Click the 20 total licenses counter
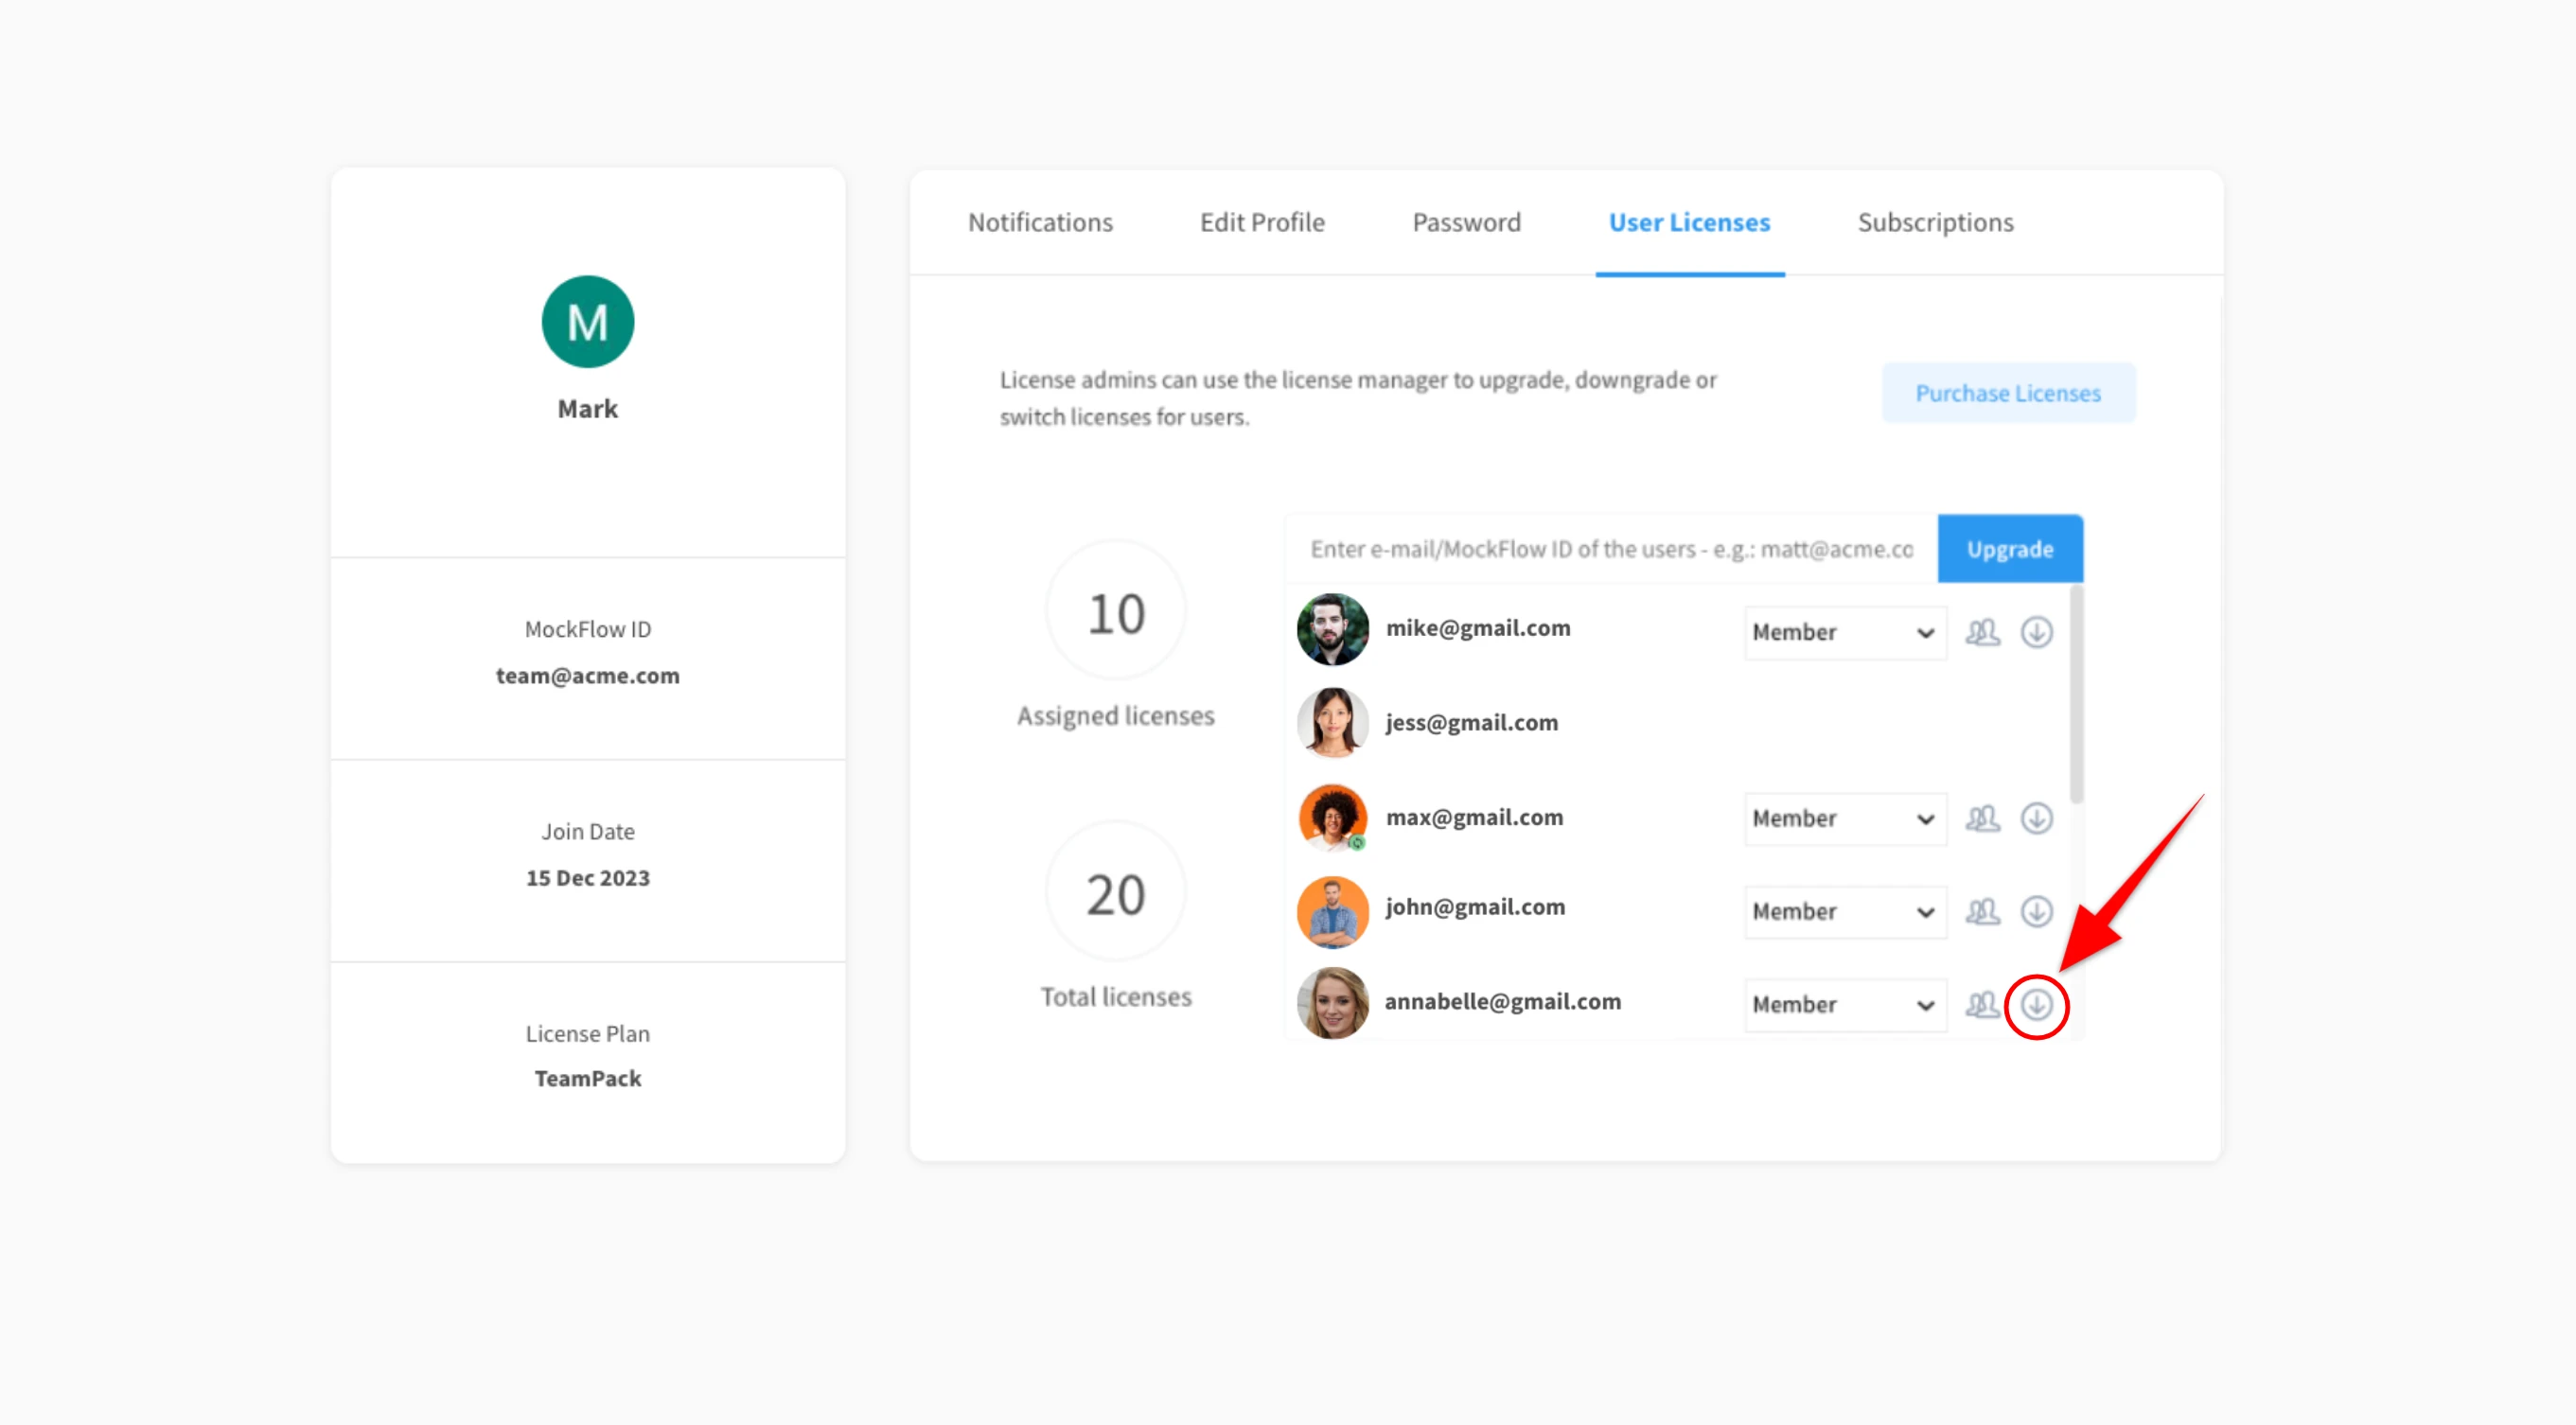The height and width of the screenshot is (1425, 2576). tap(1116, 894)
